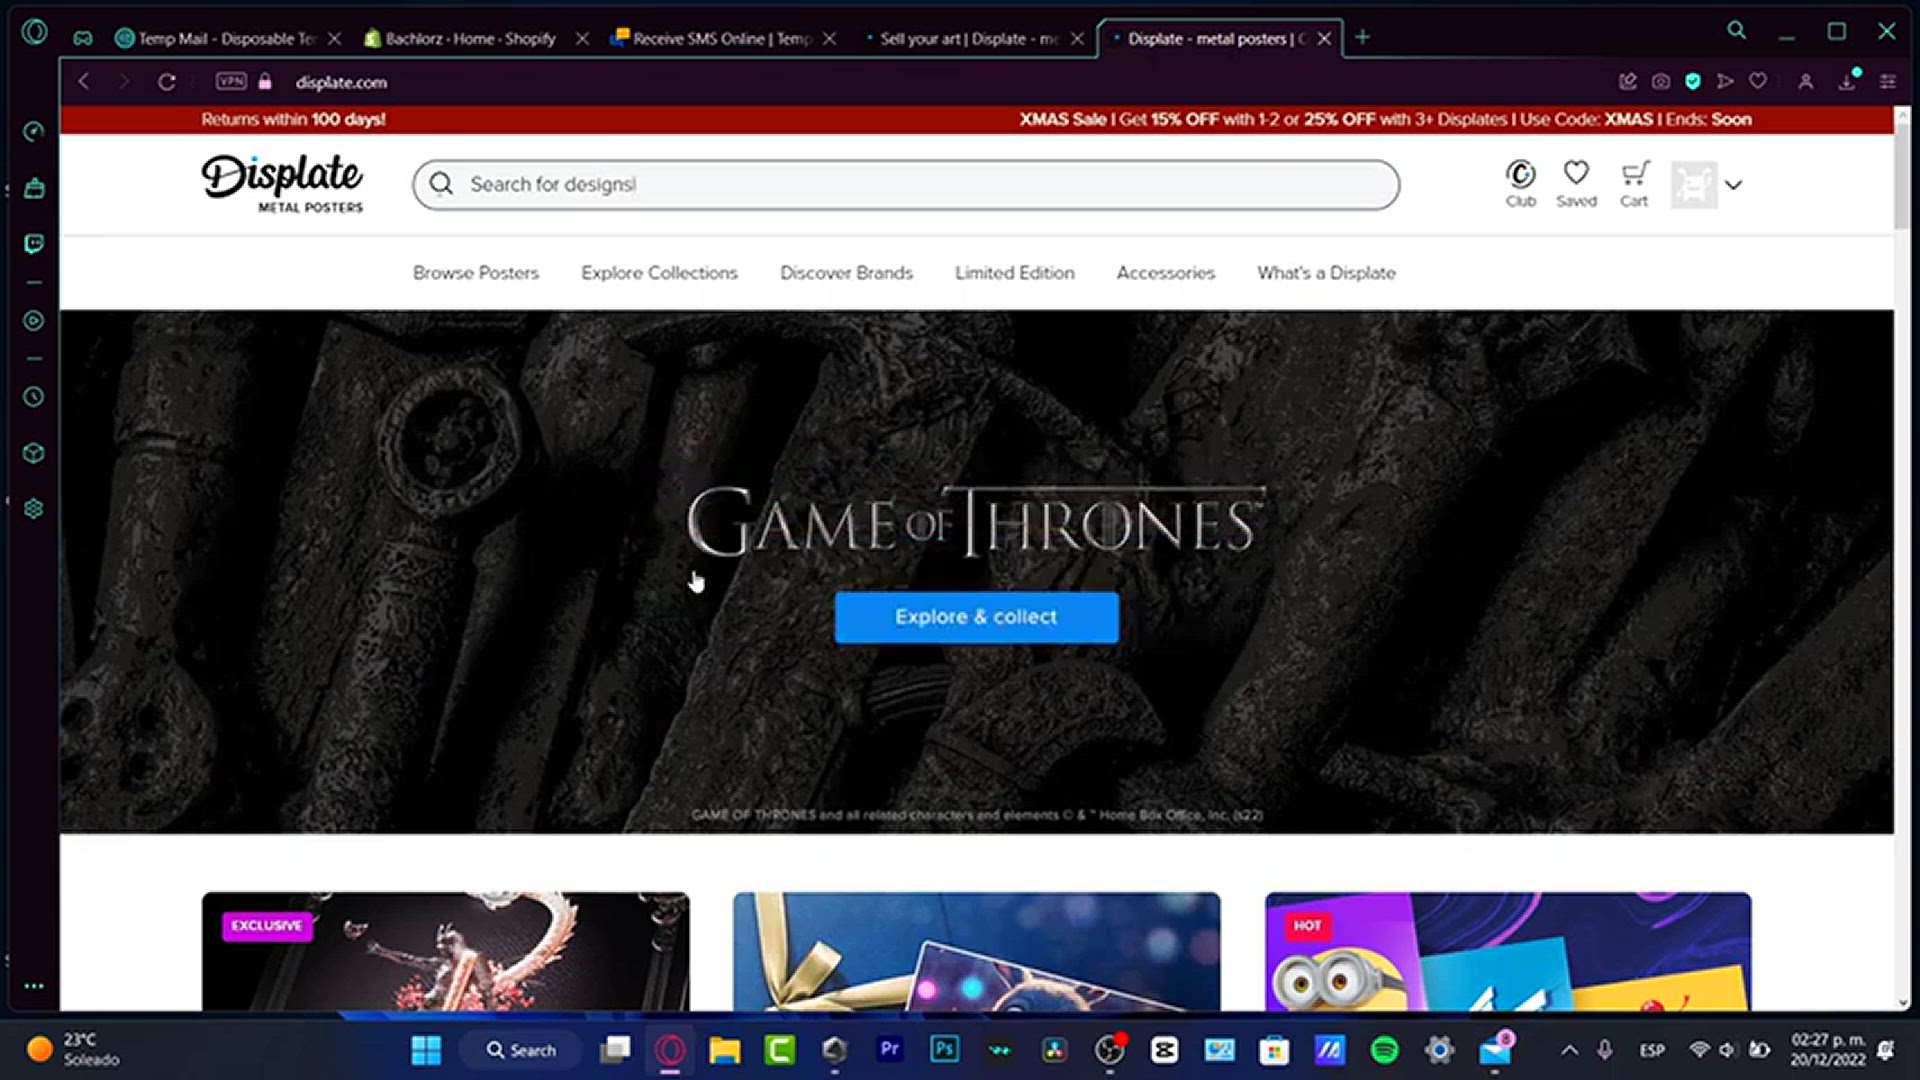Open the HOT Minions promo card
The width and height of the screenshot is (1920, 1080).
click(1508, 951)
